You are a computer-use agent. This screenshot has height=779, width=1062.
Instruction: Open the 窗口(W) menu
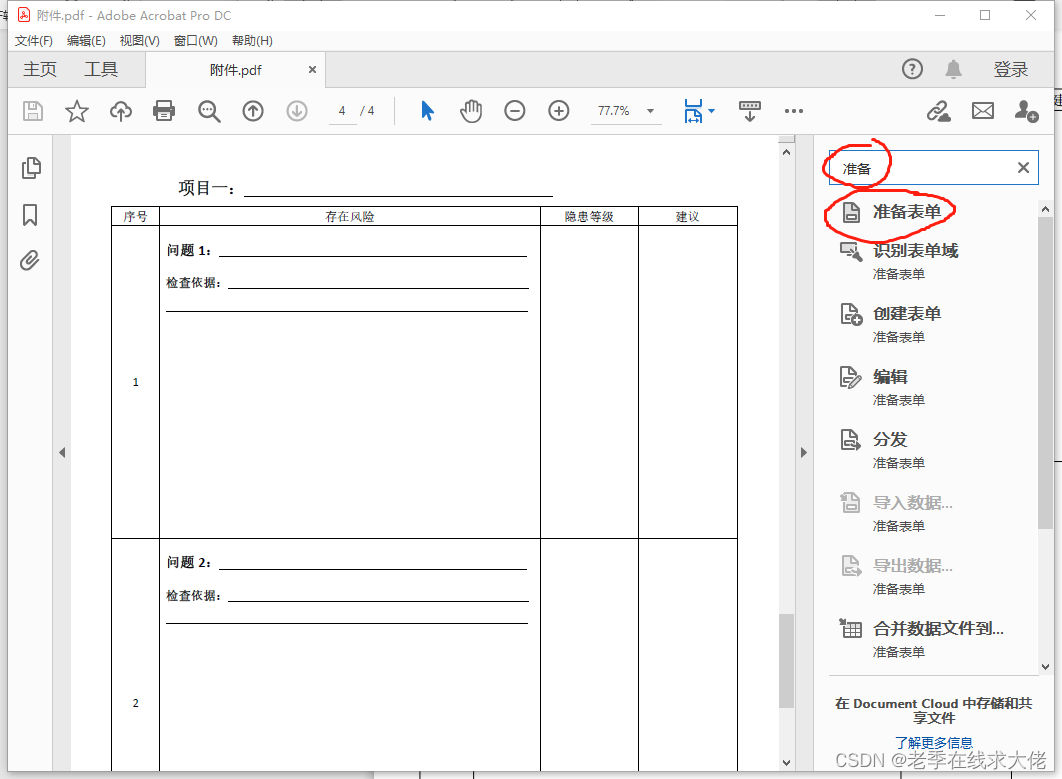196,41
